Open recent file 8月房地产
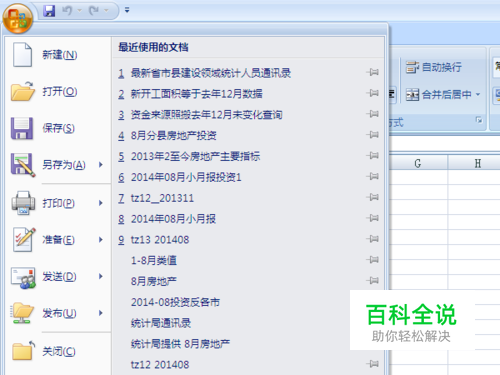The height and width of the screenshot is (375, 500). (154, 281)
